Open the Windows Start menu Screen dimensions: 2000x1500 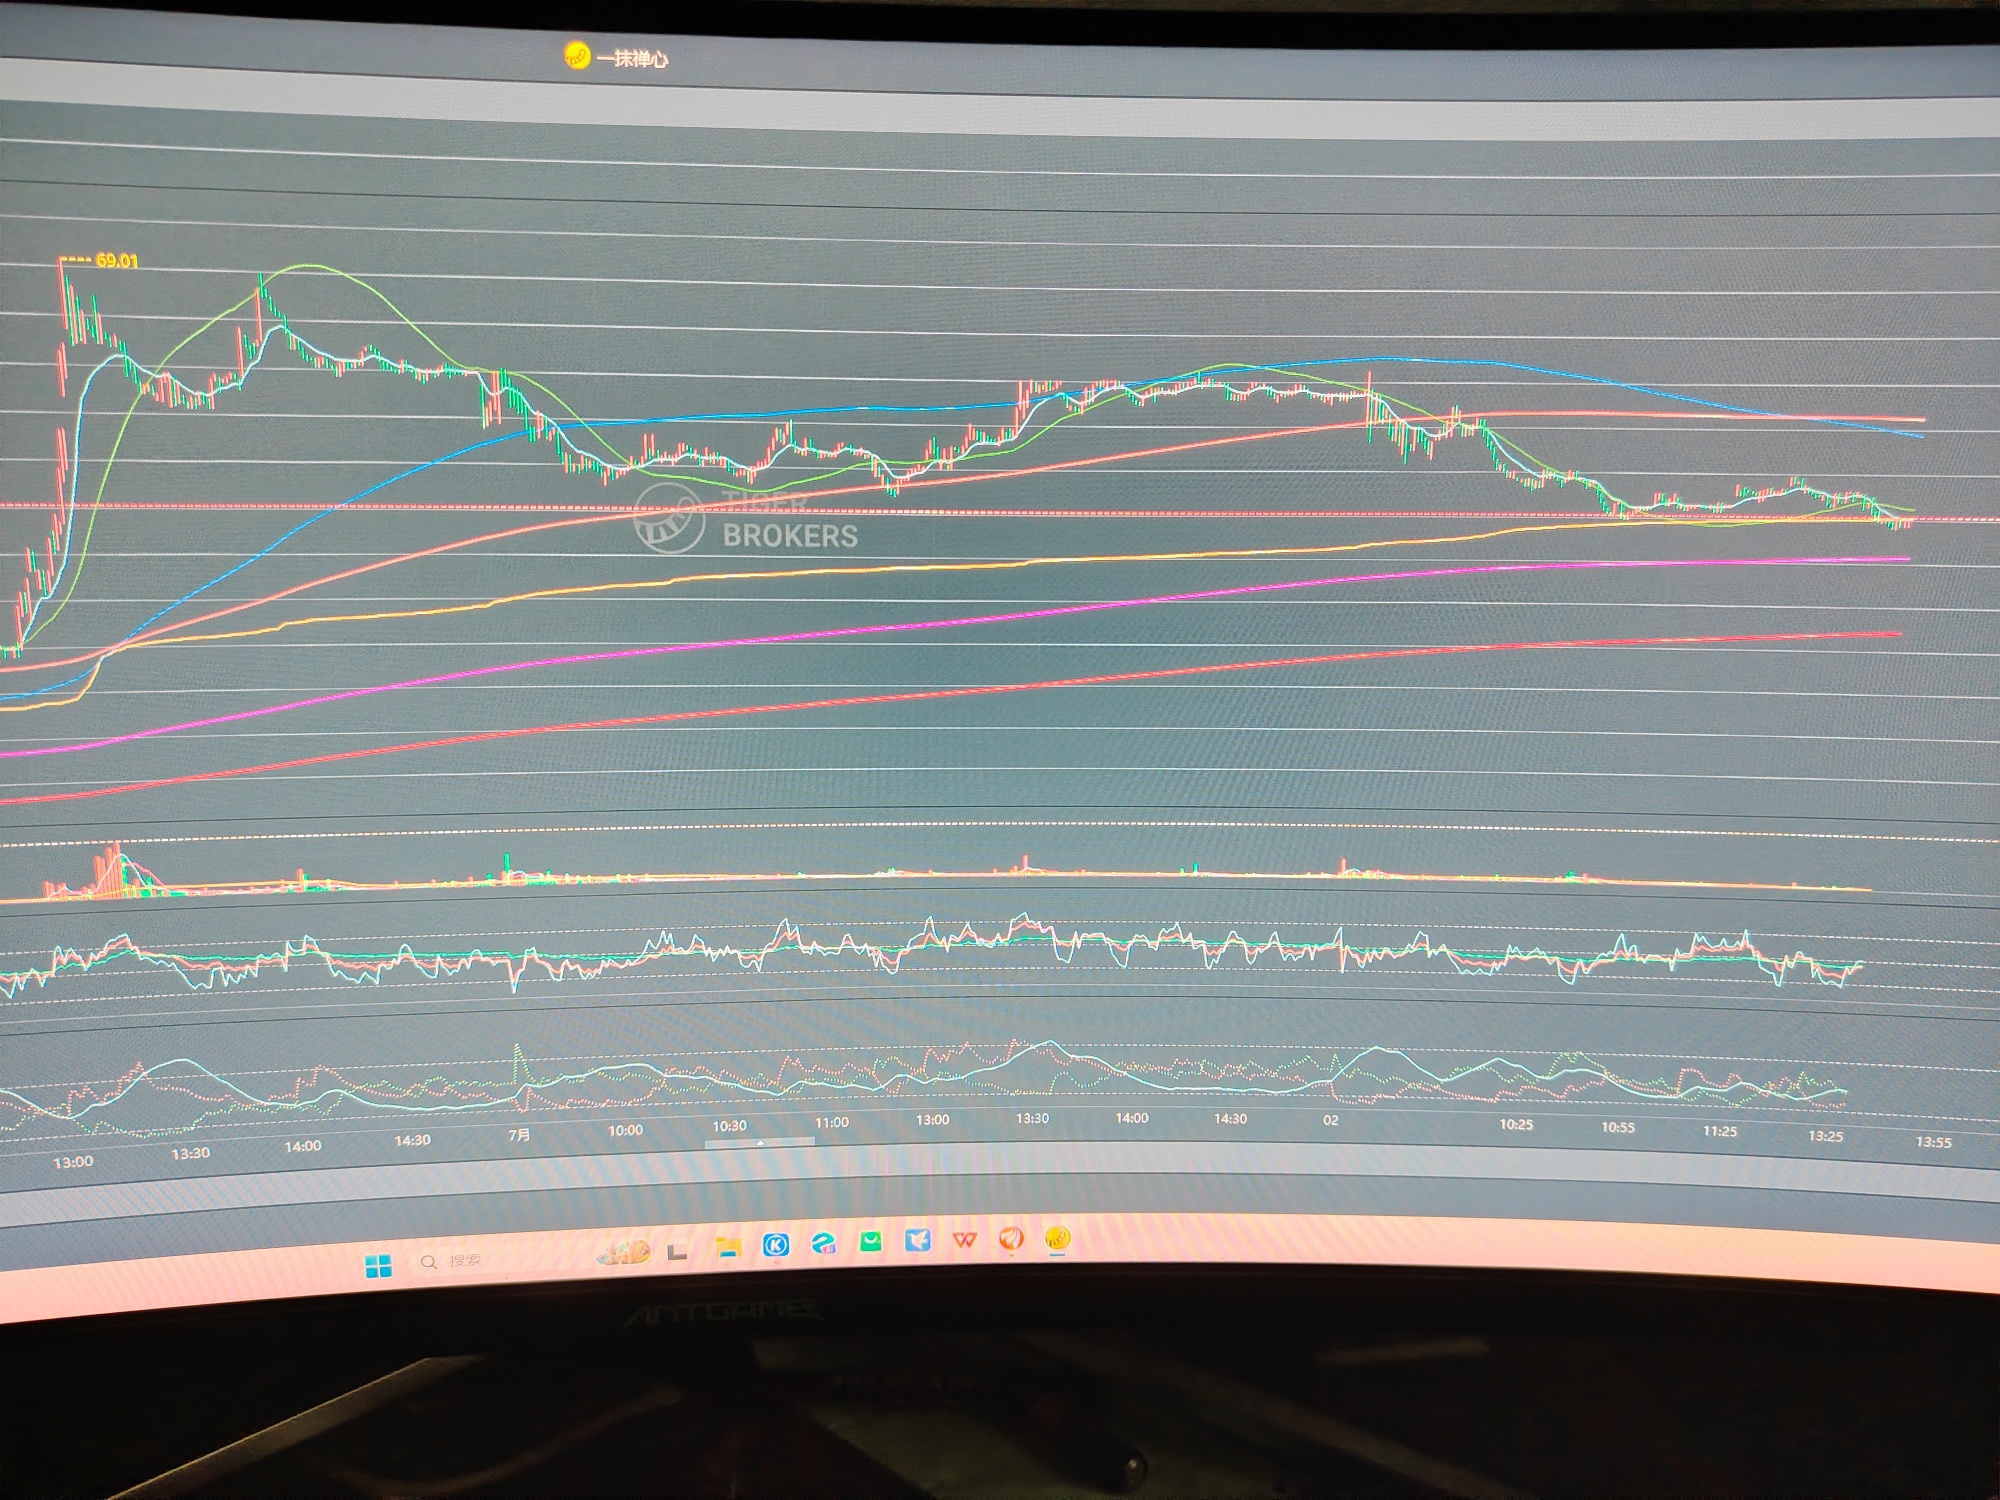(x=379, y=1267)
